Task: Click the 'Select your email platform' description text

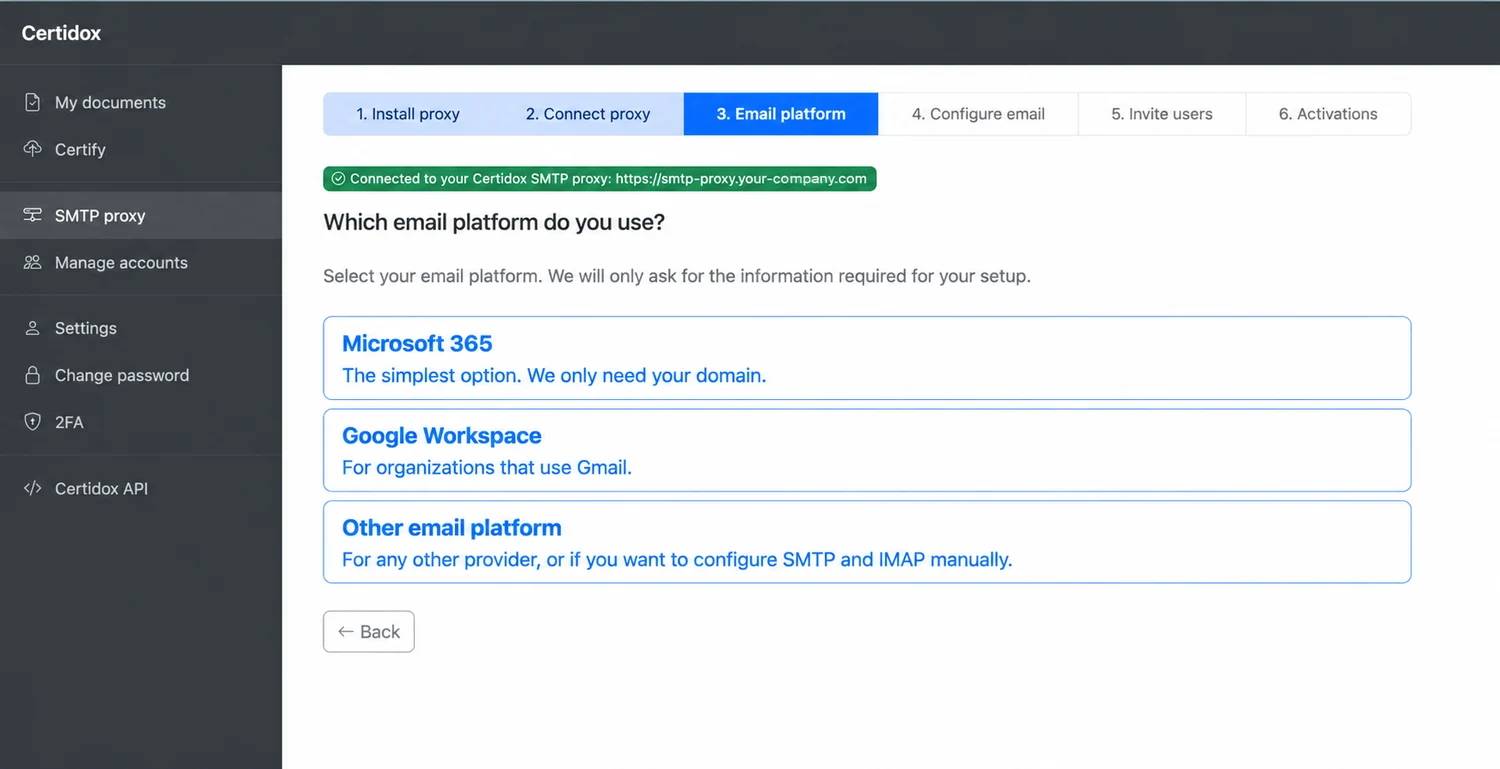Action: 677,276
